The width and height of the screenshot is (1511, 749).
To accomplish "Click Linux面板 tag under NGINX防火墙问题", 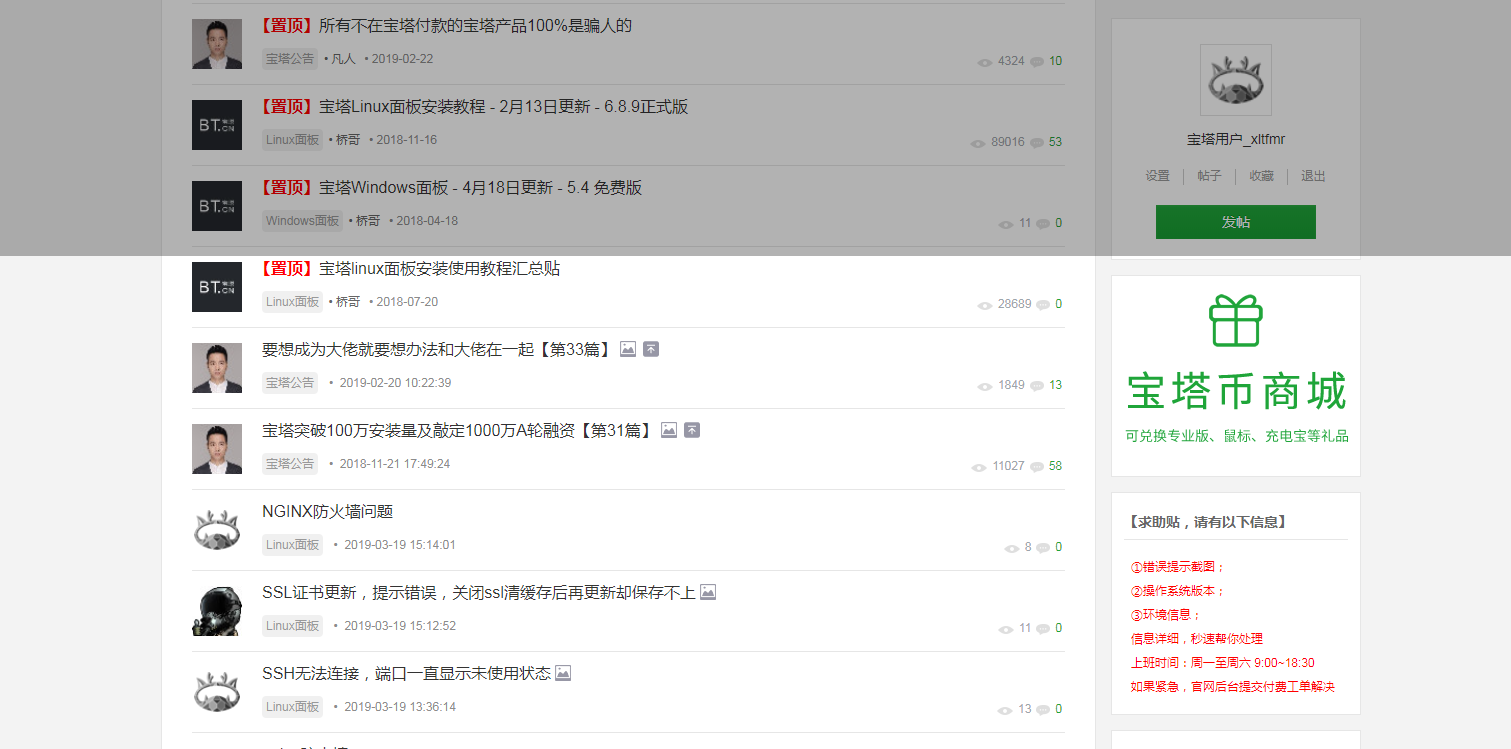I will tap(293, 545).
